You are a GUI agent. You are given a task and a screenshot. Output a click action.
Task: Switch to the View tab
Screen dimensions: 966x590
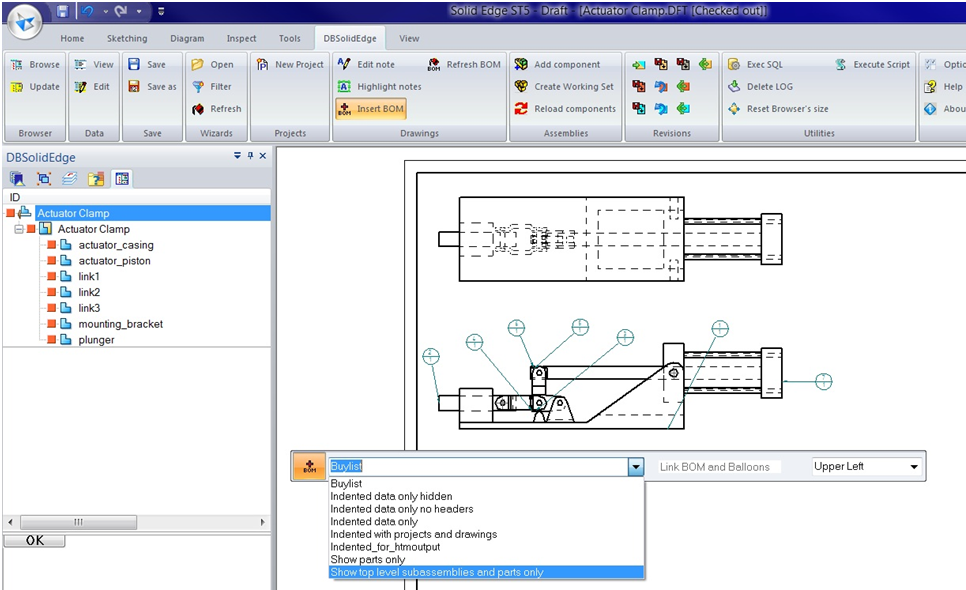point(409,38)
